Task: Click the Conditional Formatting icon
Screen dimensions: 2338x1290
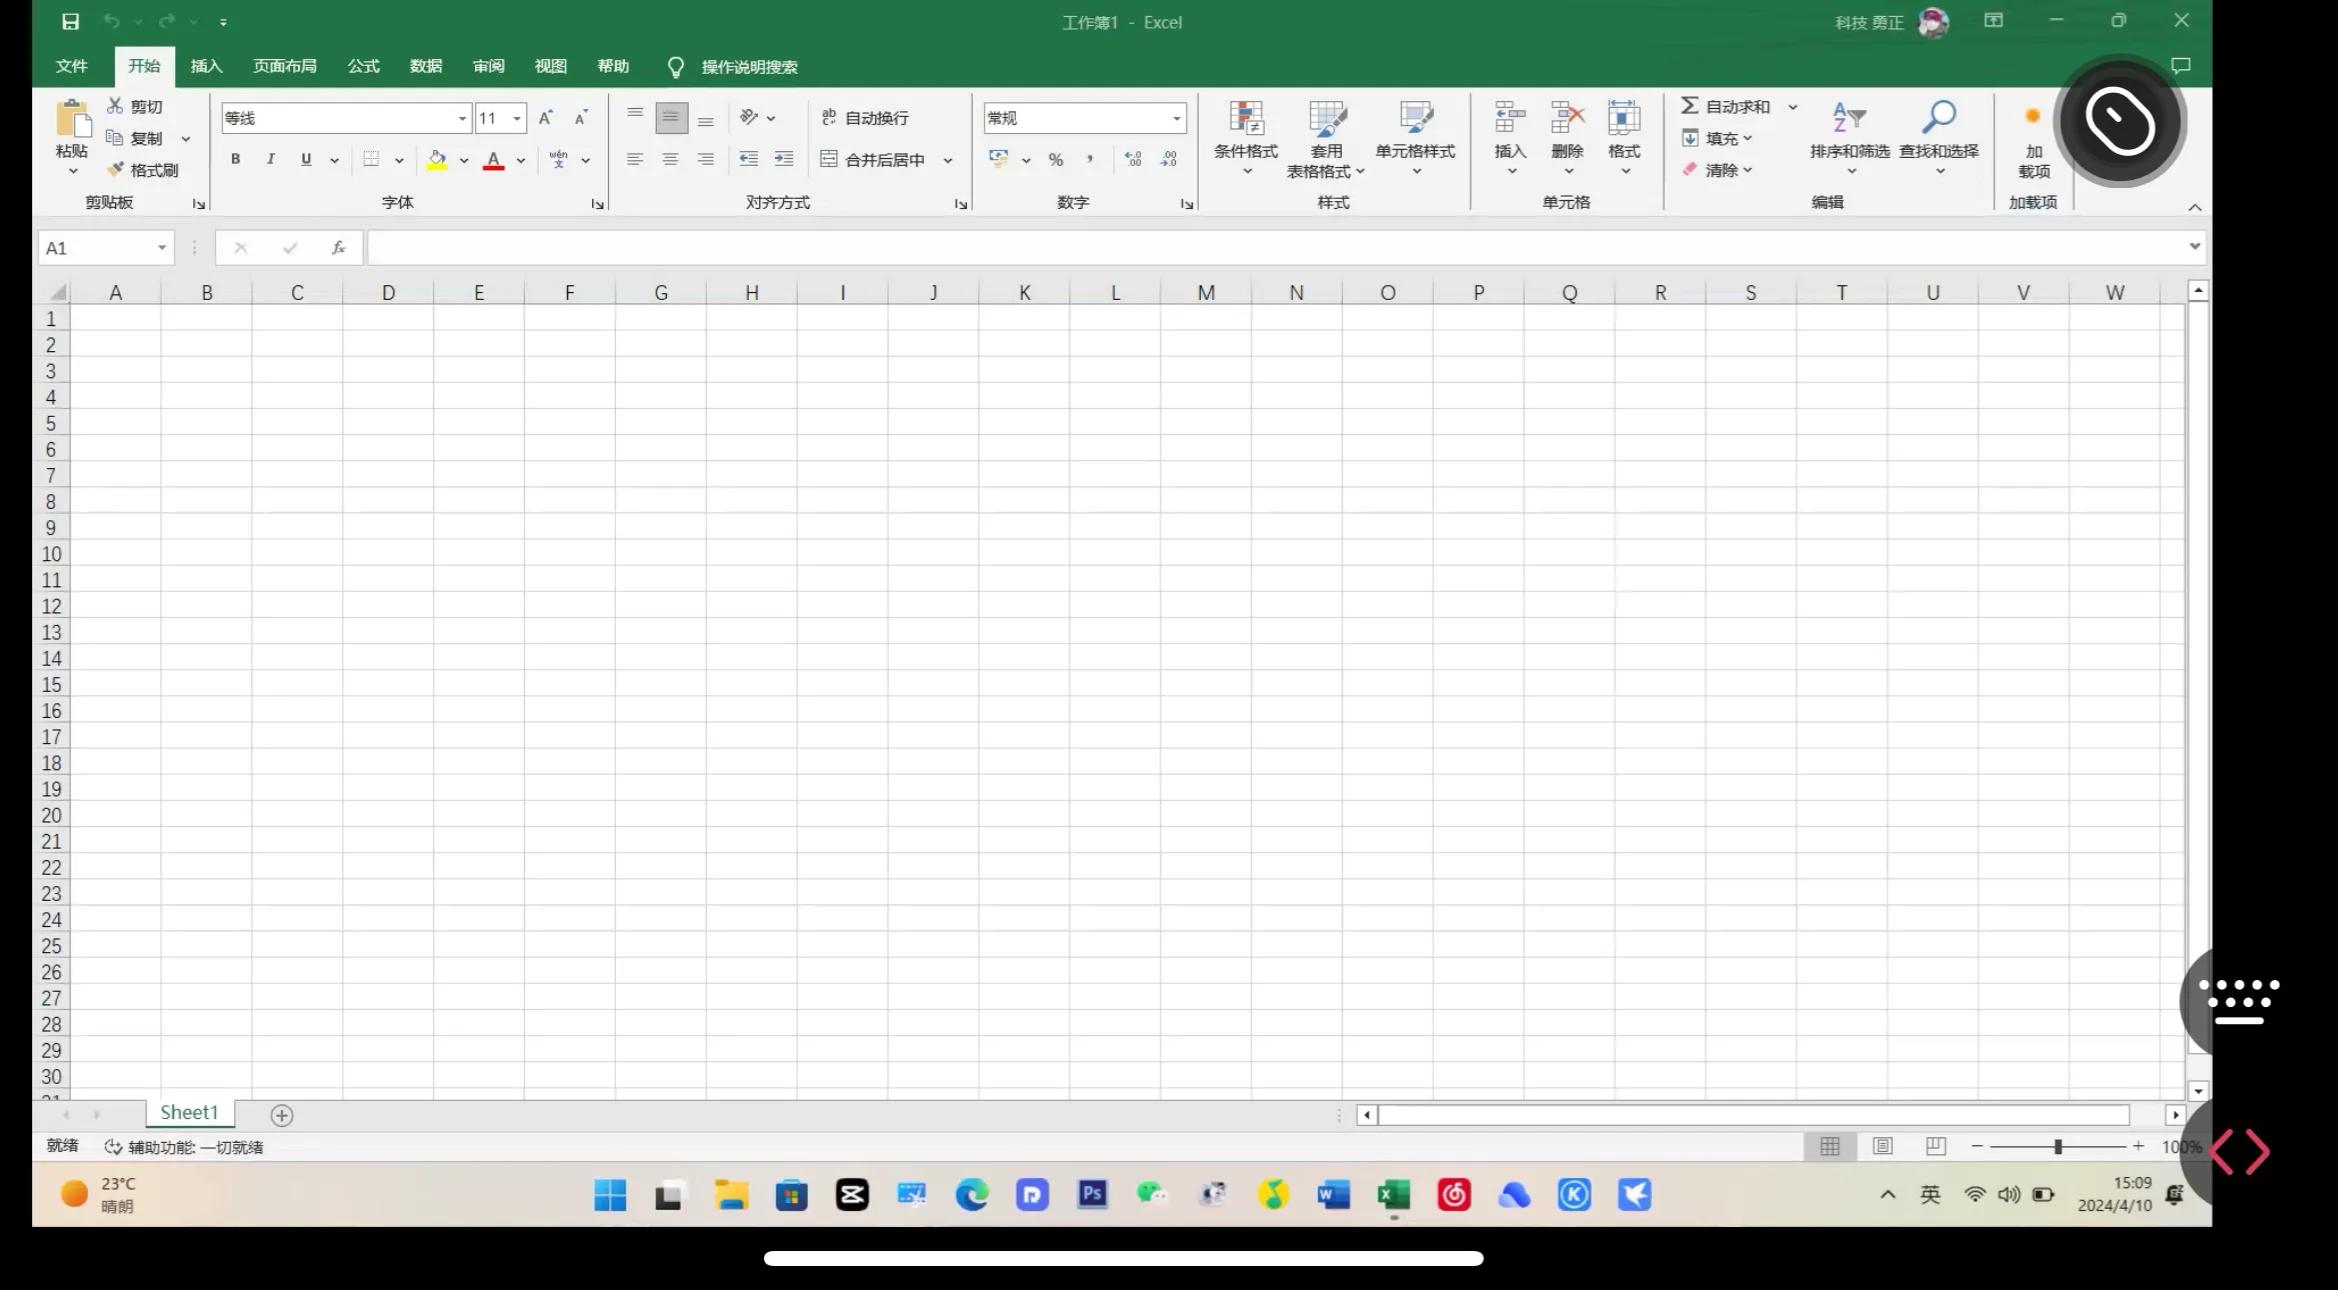Action: (1245, 119)
